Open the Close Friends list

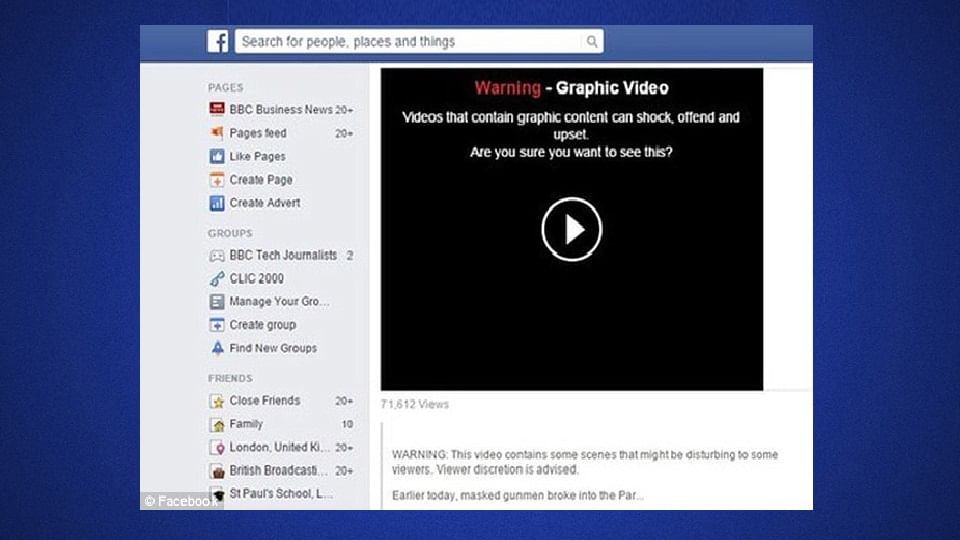(264, 400)
